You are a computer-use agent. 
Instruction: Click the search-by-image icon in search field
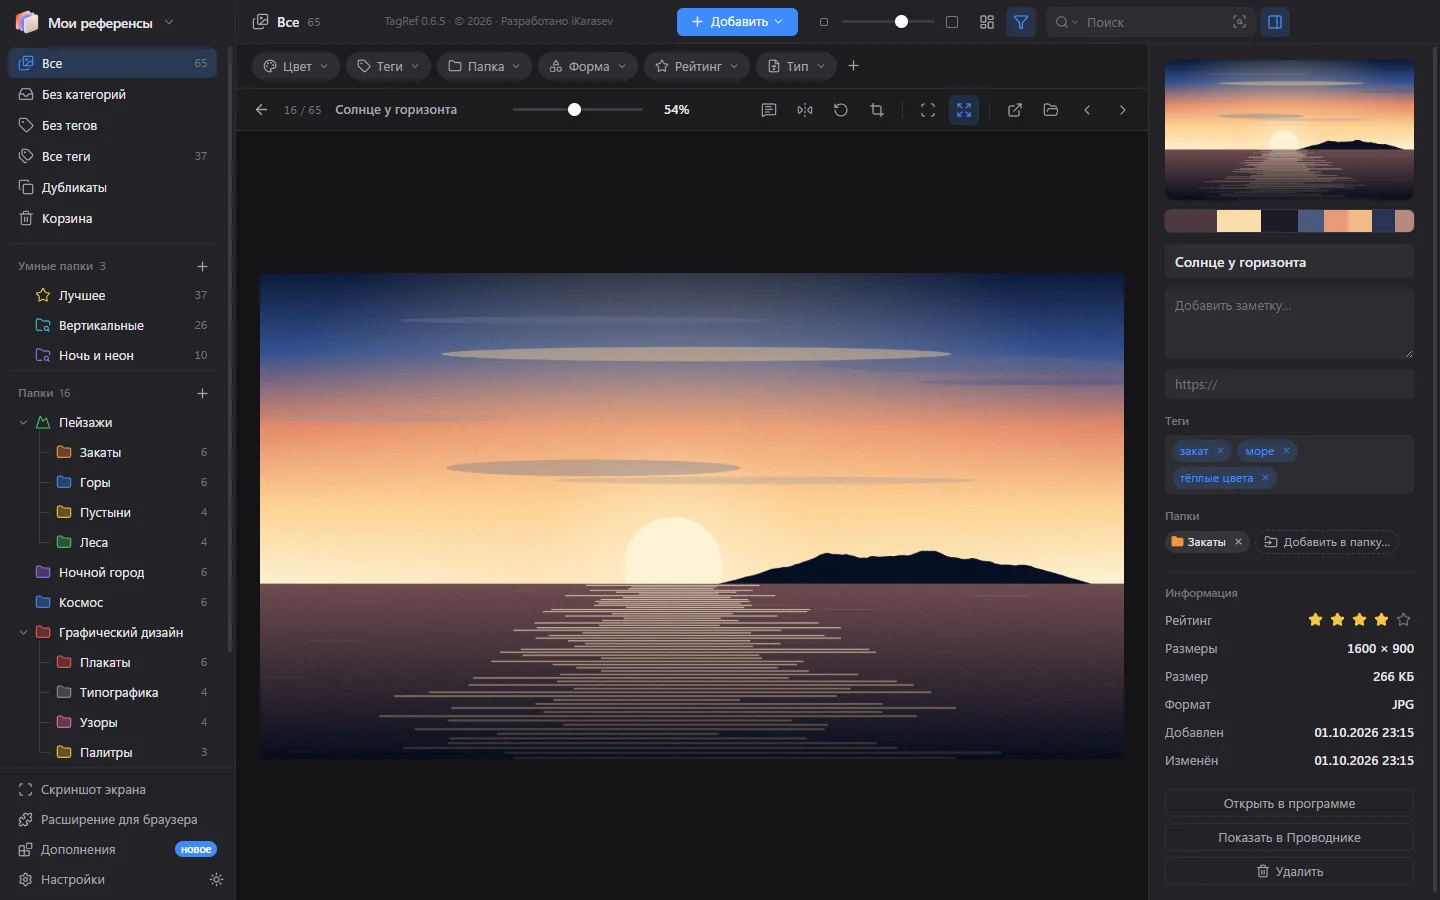[1239, 22]
